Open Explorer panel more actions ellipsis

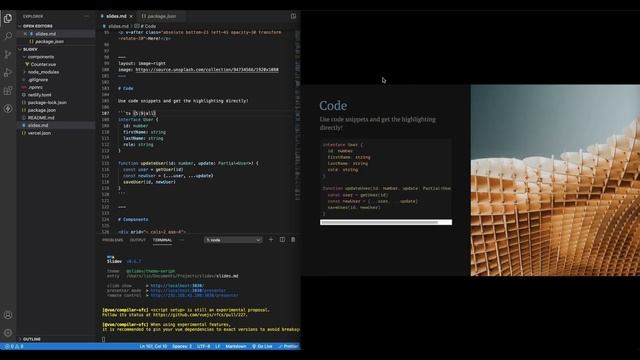(87, 16)
